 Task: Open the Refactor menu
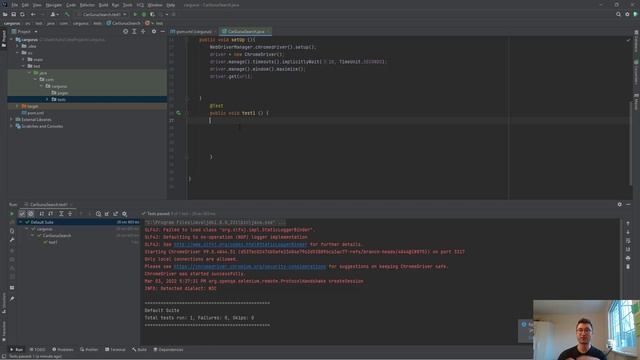click(x=87, y=5)
